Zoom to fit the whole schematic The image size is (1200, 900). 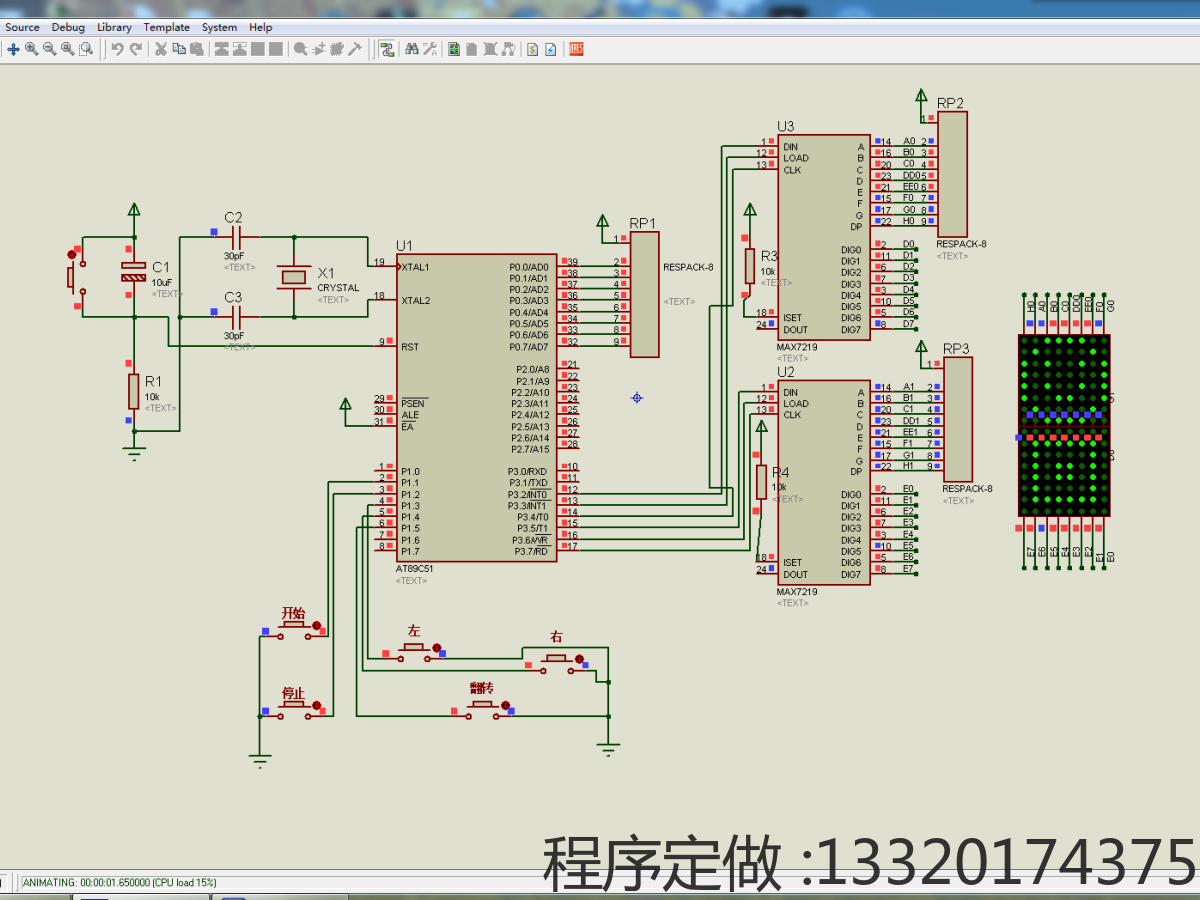67,48
